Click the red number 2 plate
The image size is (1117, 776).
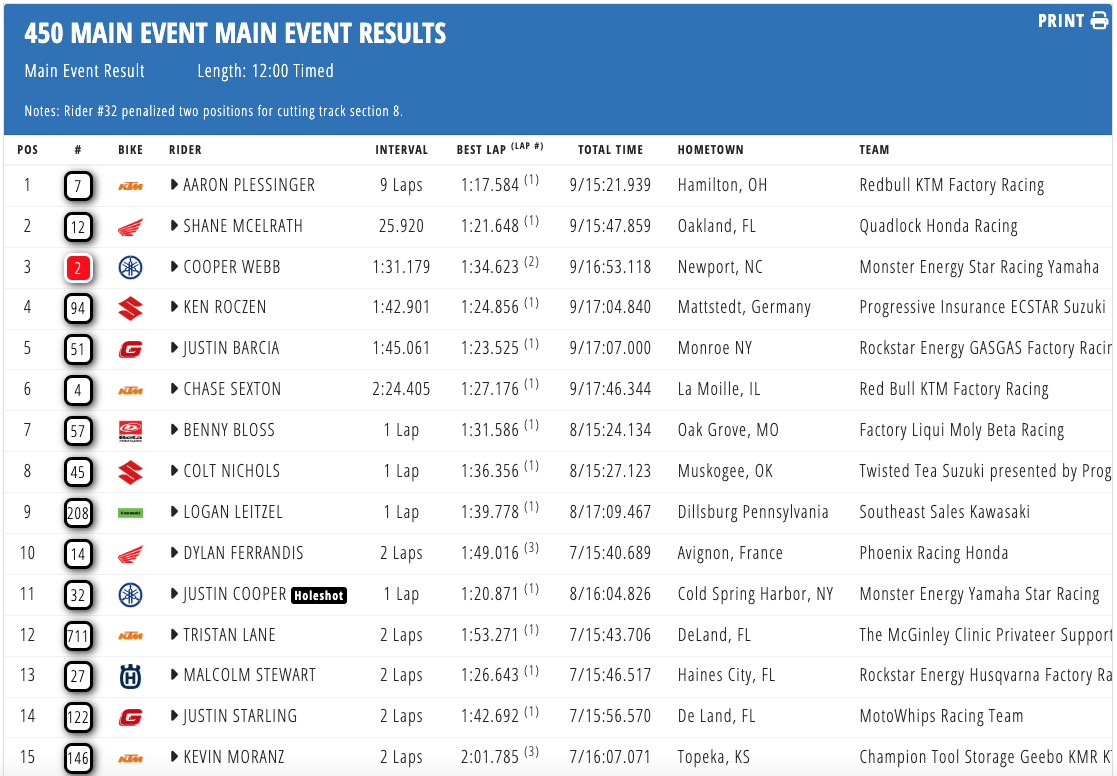pyautogui.click(x=78, y=268)
